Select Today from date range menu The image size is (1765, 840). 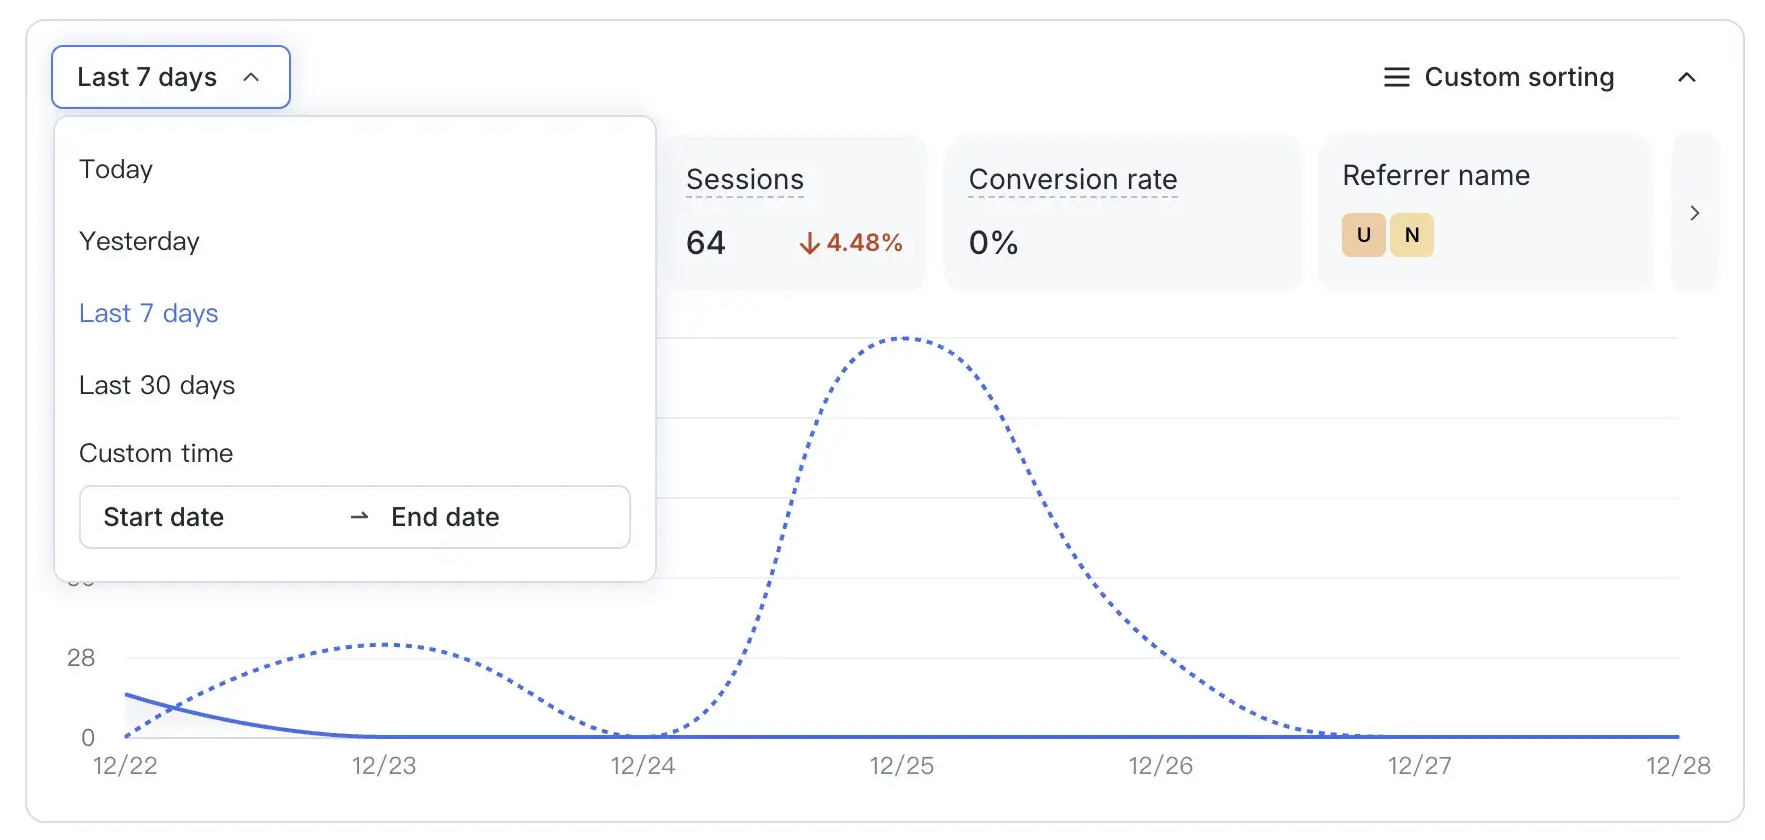[116, 169]
